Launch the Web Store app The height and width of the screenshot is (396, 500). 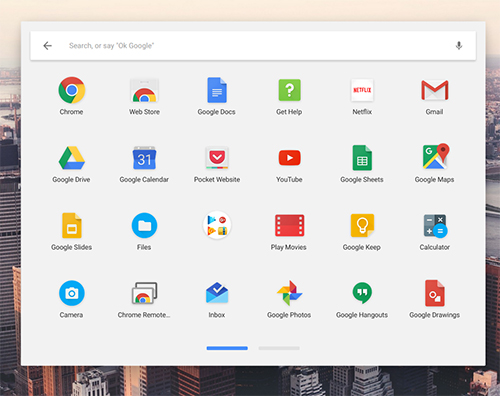pos(144,90)
